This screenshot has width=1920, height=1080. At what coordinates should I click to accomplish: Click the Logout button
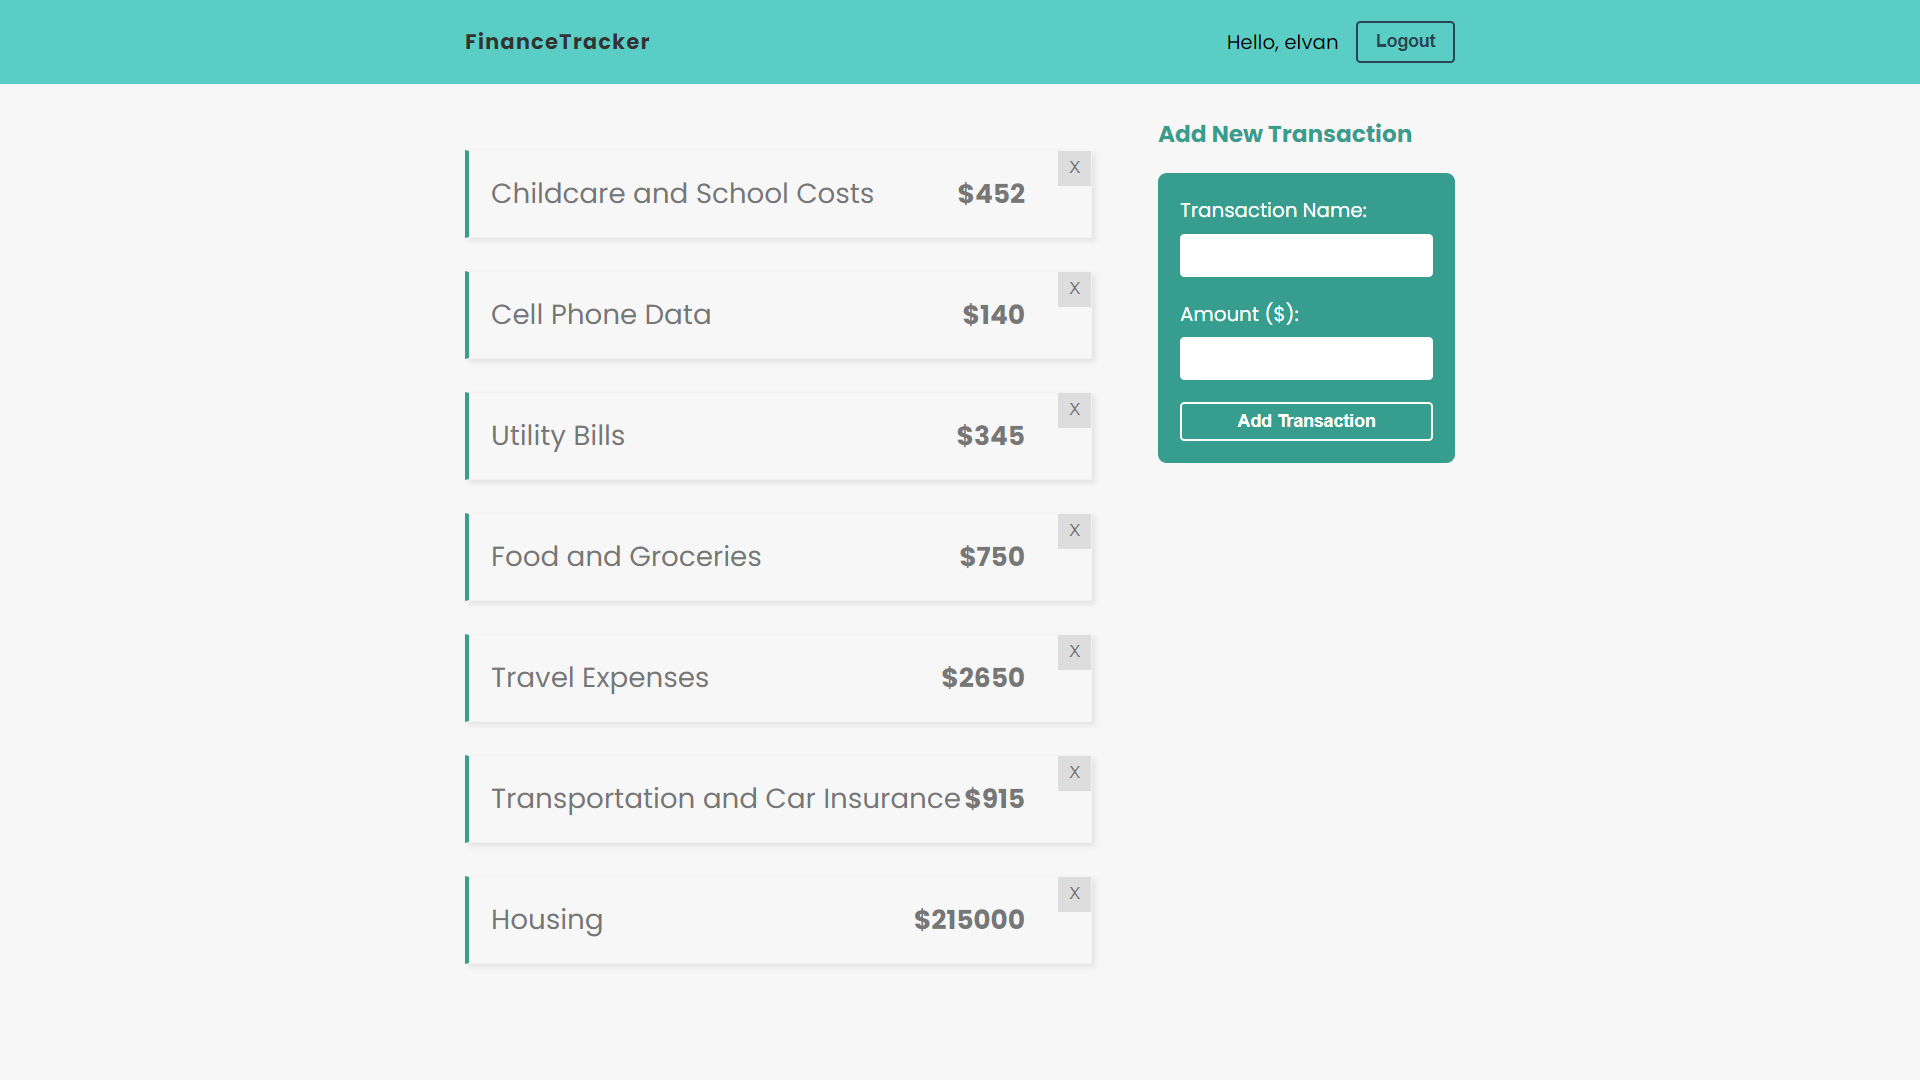coord(1404,41)
